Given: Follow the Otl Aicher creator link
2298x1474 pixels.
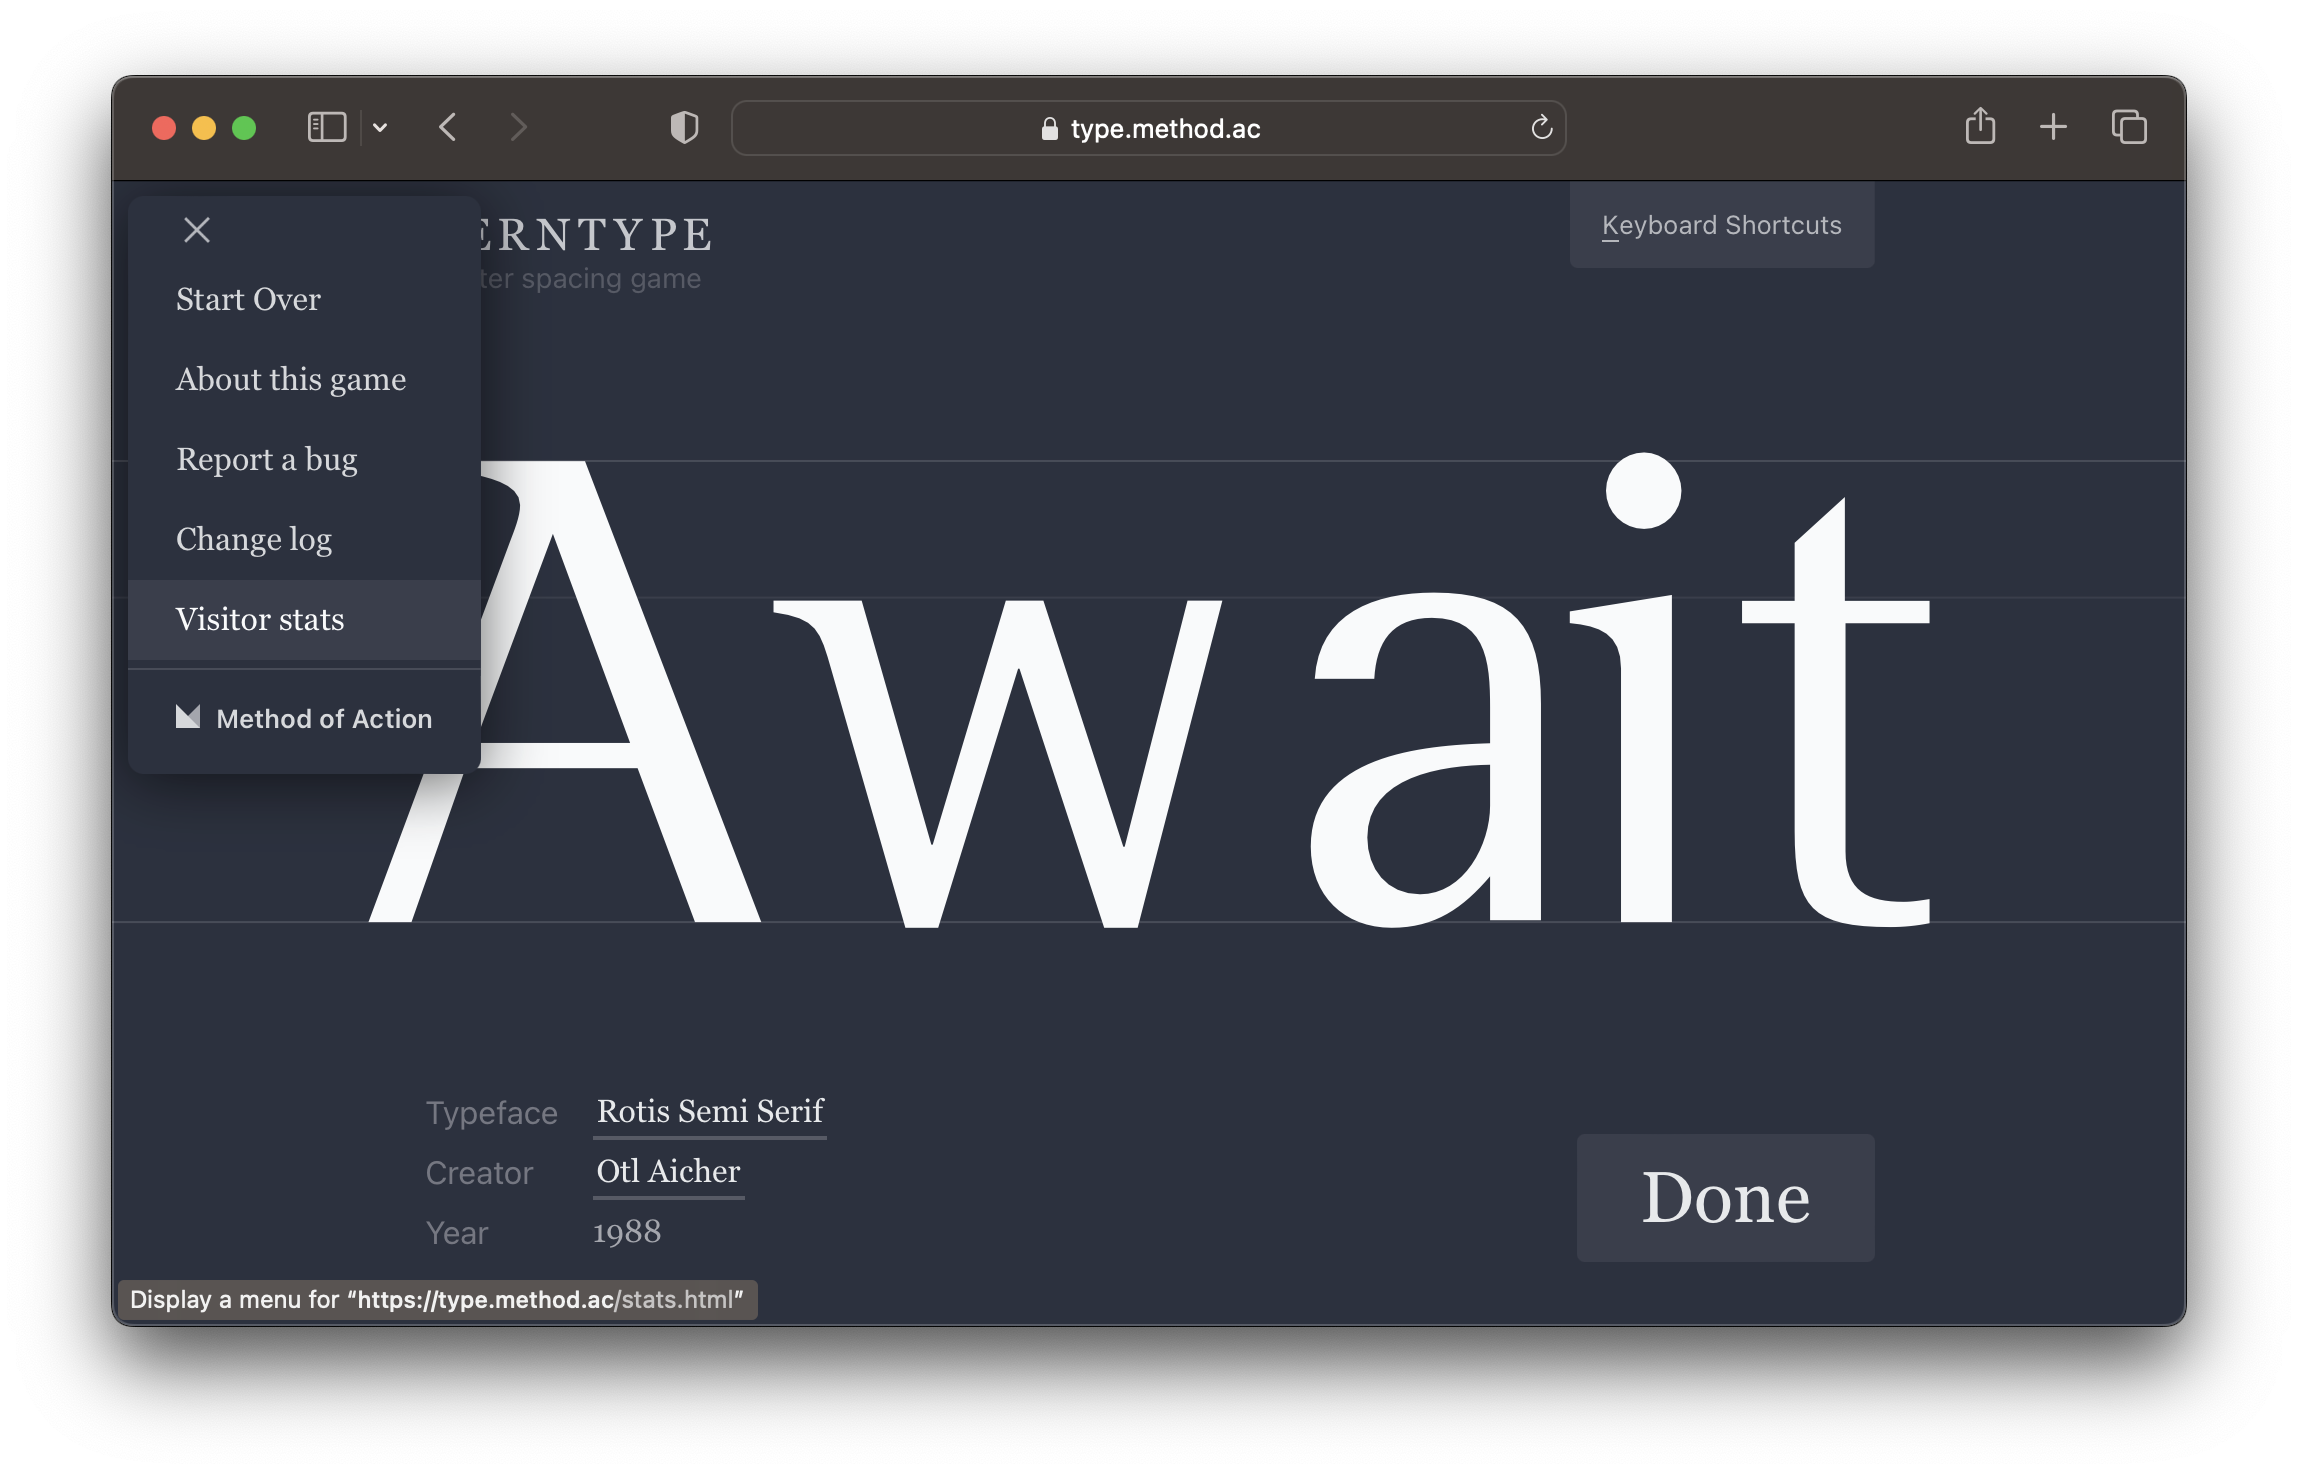Looking at the screenshot, I should (668, 1171).
